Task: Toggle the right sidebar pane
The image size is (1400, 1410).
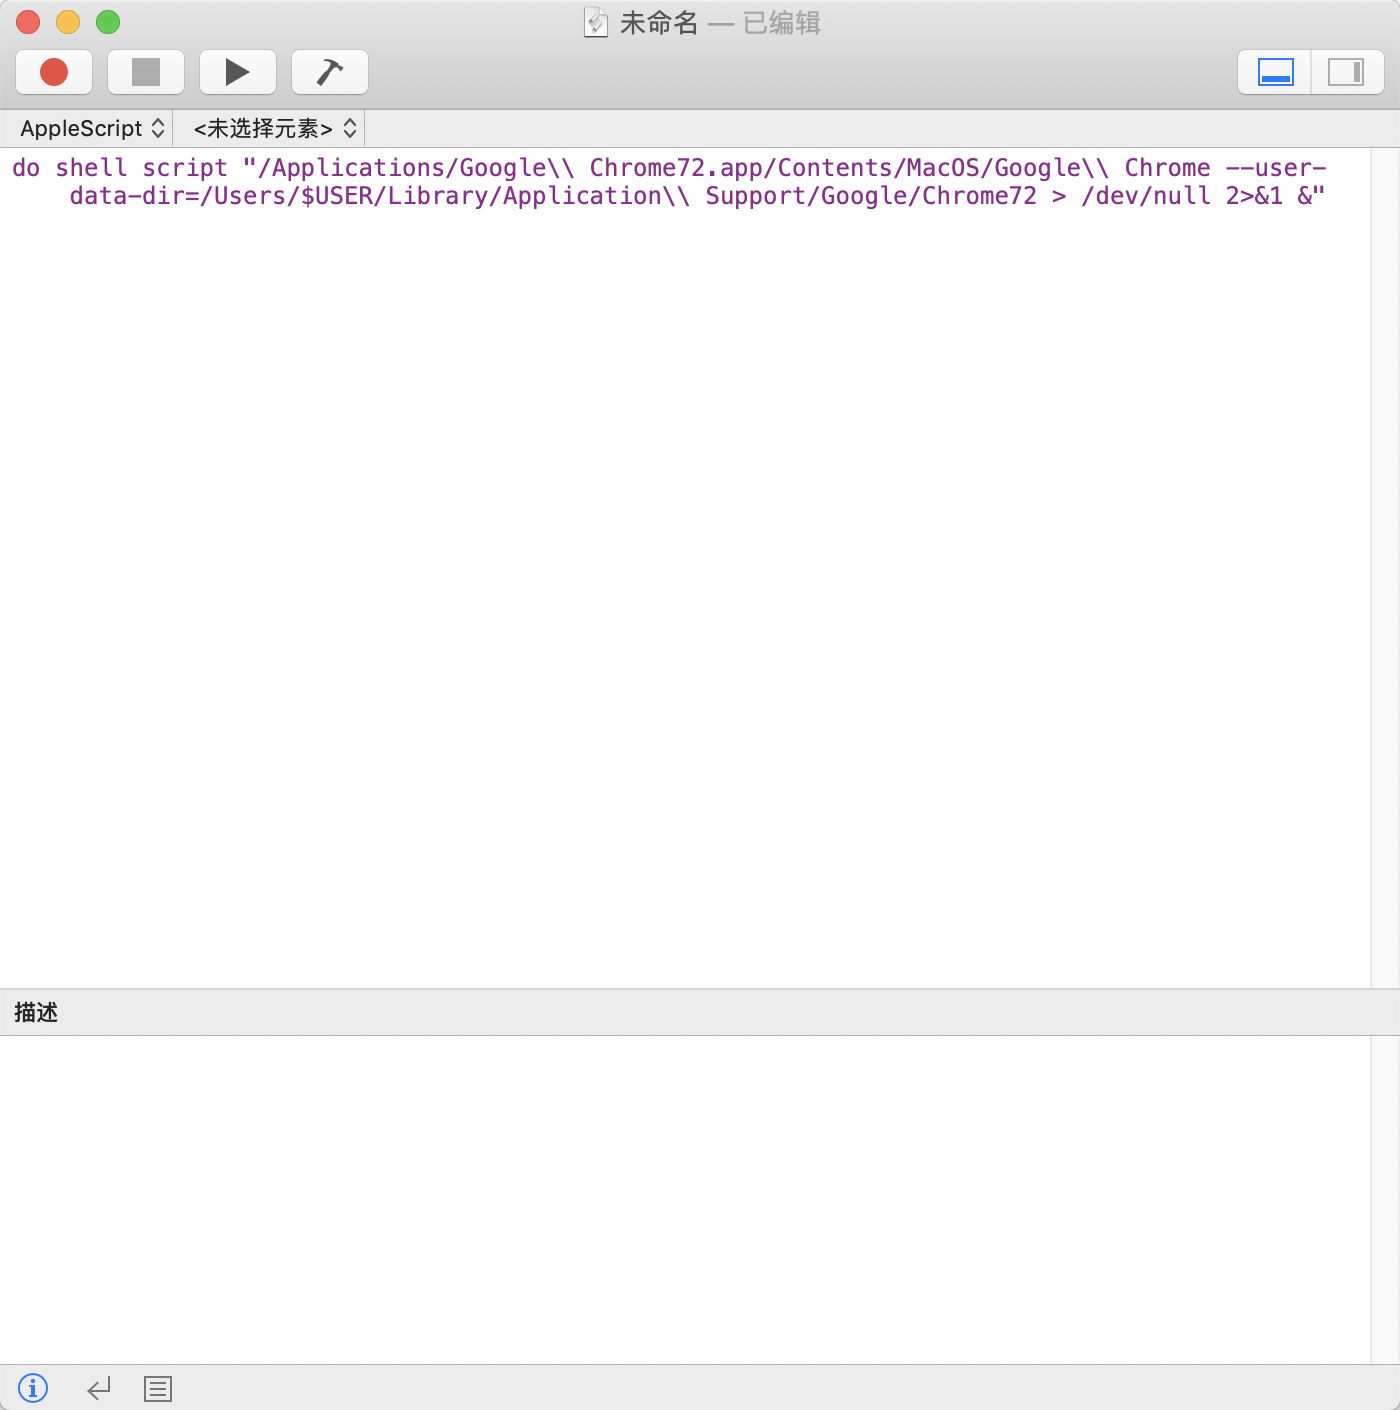Action: (x=1347, y=72)
